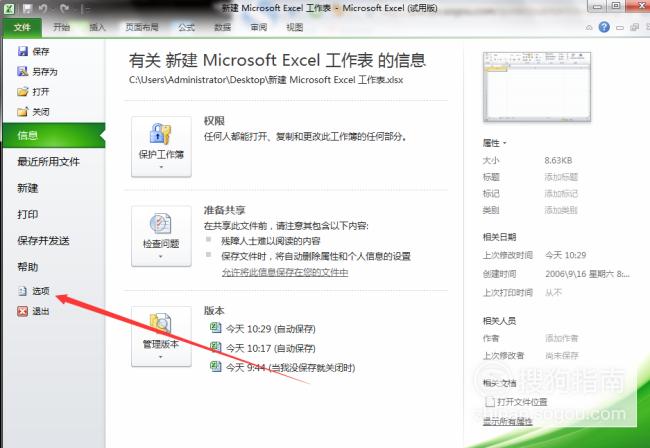Open recent files (最近所用文件)
The height and width of the screenshot is (448, 650).
49,162
